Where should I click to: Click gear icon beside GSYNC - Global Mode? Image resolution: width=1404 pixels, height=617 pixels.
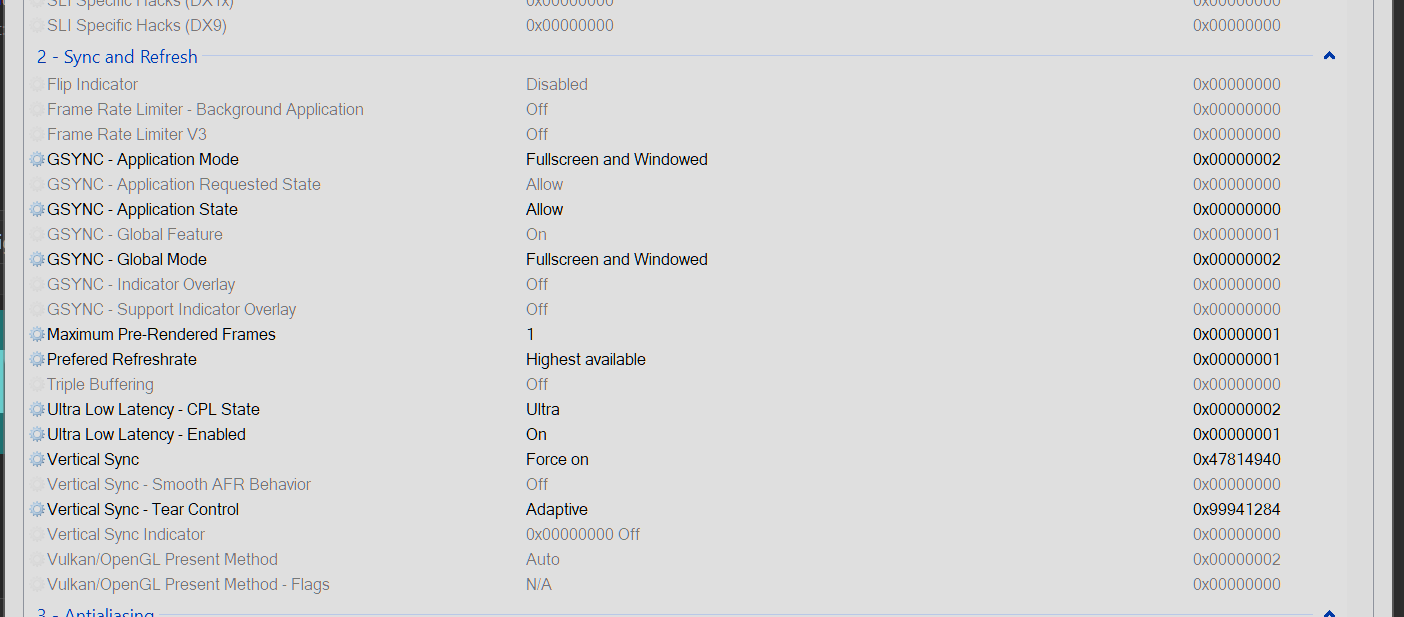click(38, 260)
